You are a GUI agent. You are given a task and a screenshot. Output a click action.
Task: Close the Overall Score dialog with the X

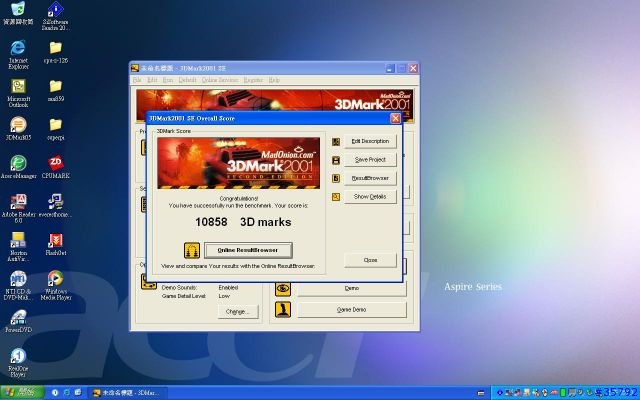tap(395, 118)
